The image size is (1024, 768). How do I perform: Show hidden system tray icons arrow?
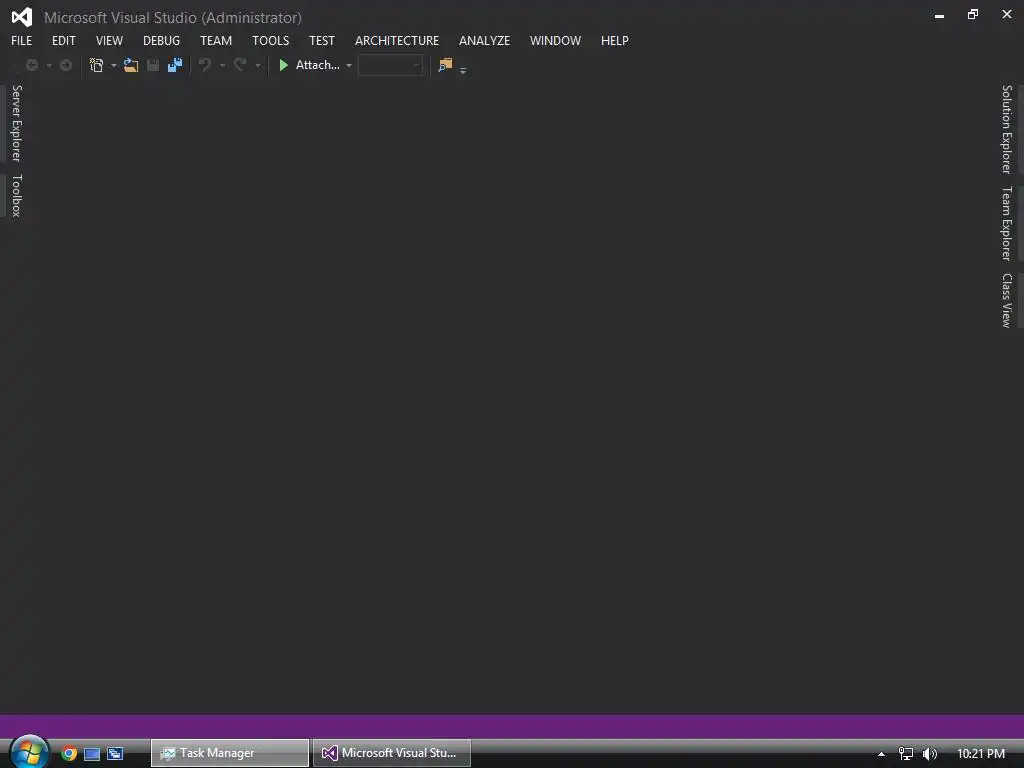coord(881,754)
